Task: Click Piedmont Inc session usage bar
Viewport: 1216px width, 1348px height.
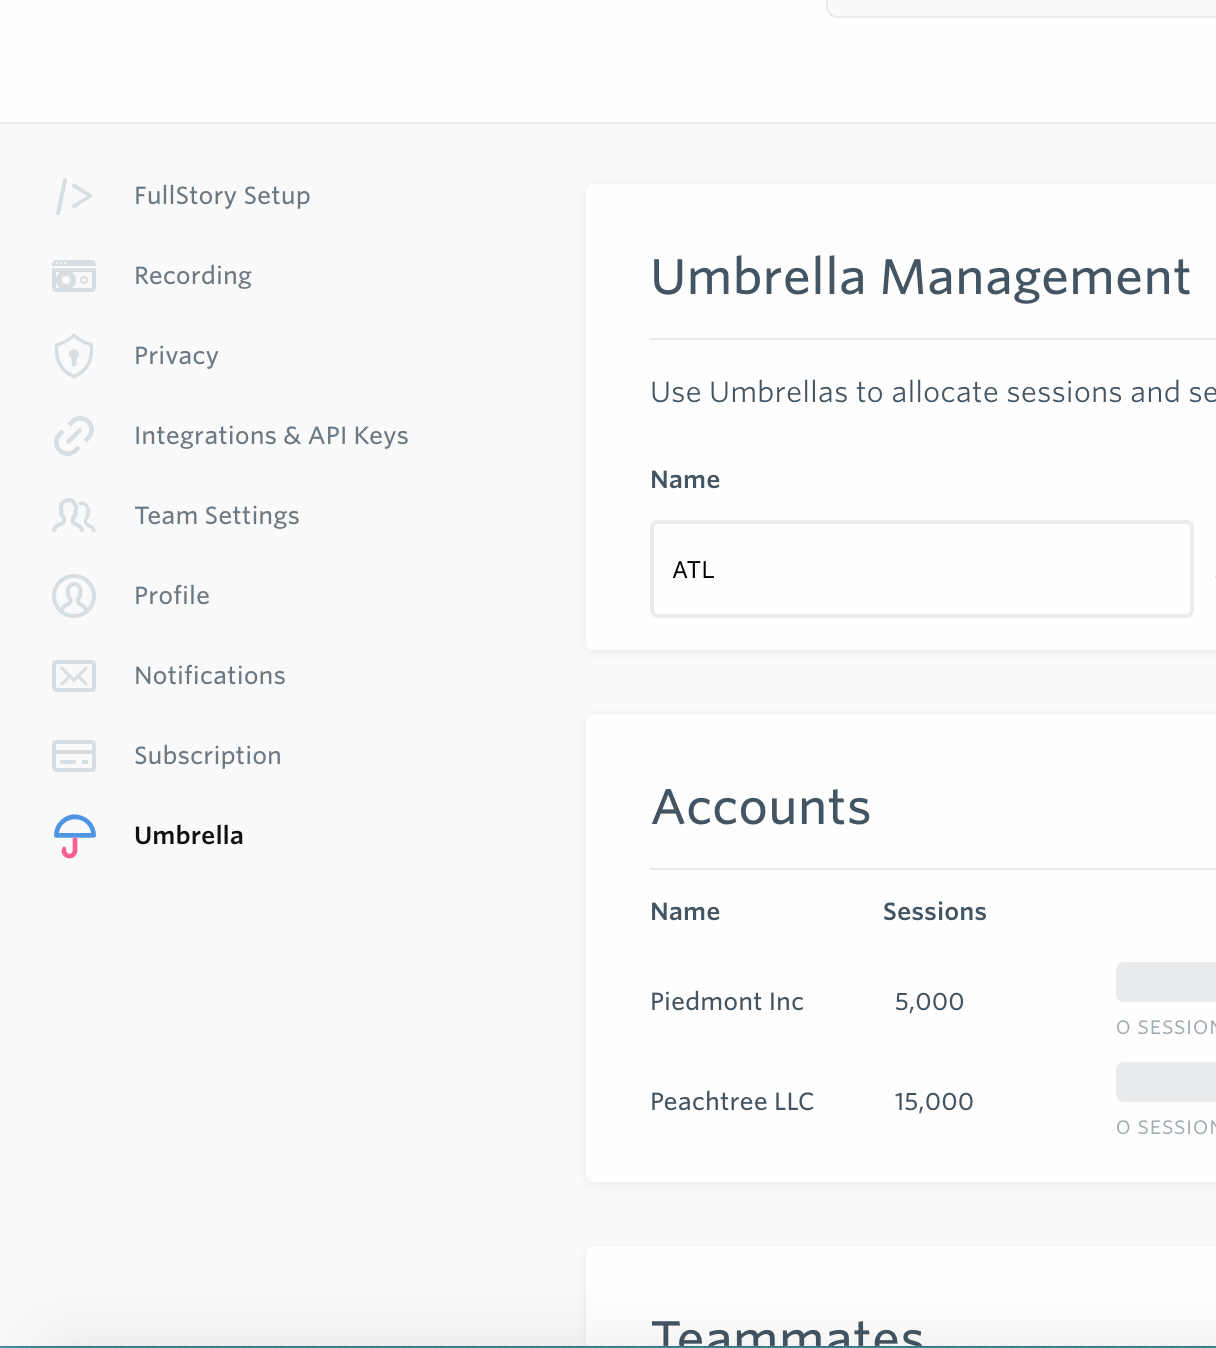Action: click(1166, 982)
